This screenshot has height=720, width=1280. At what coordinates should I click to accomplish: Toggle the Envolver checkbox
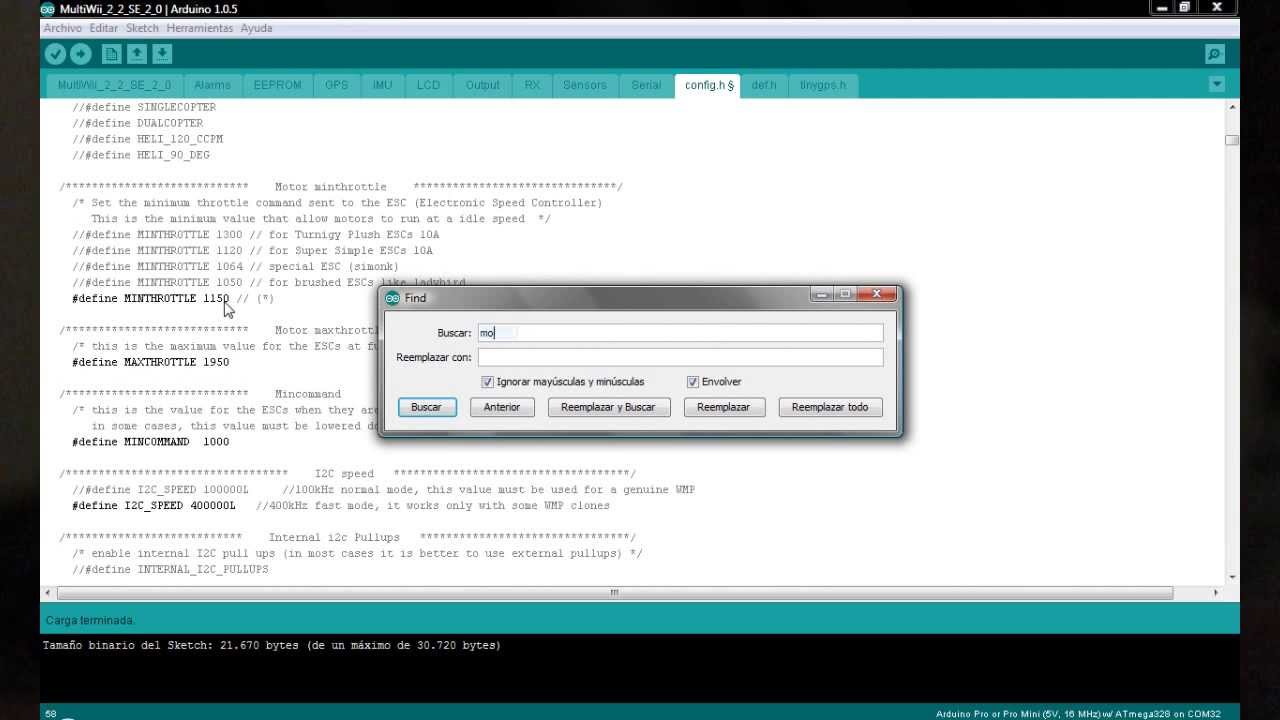coord(692,382)
